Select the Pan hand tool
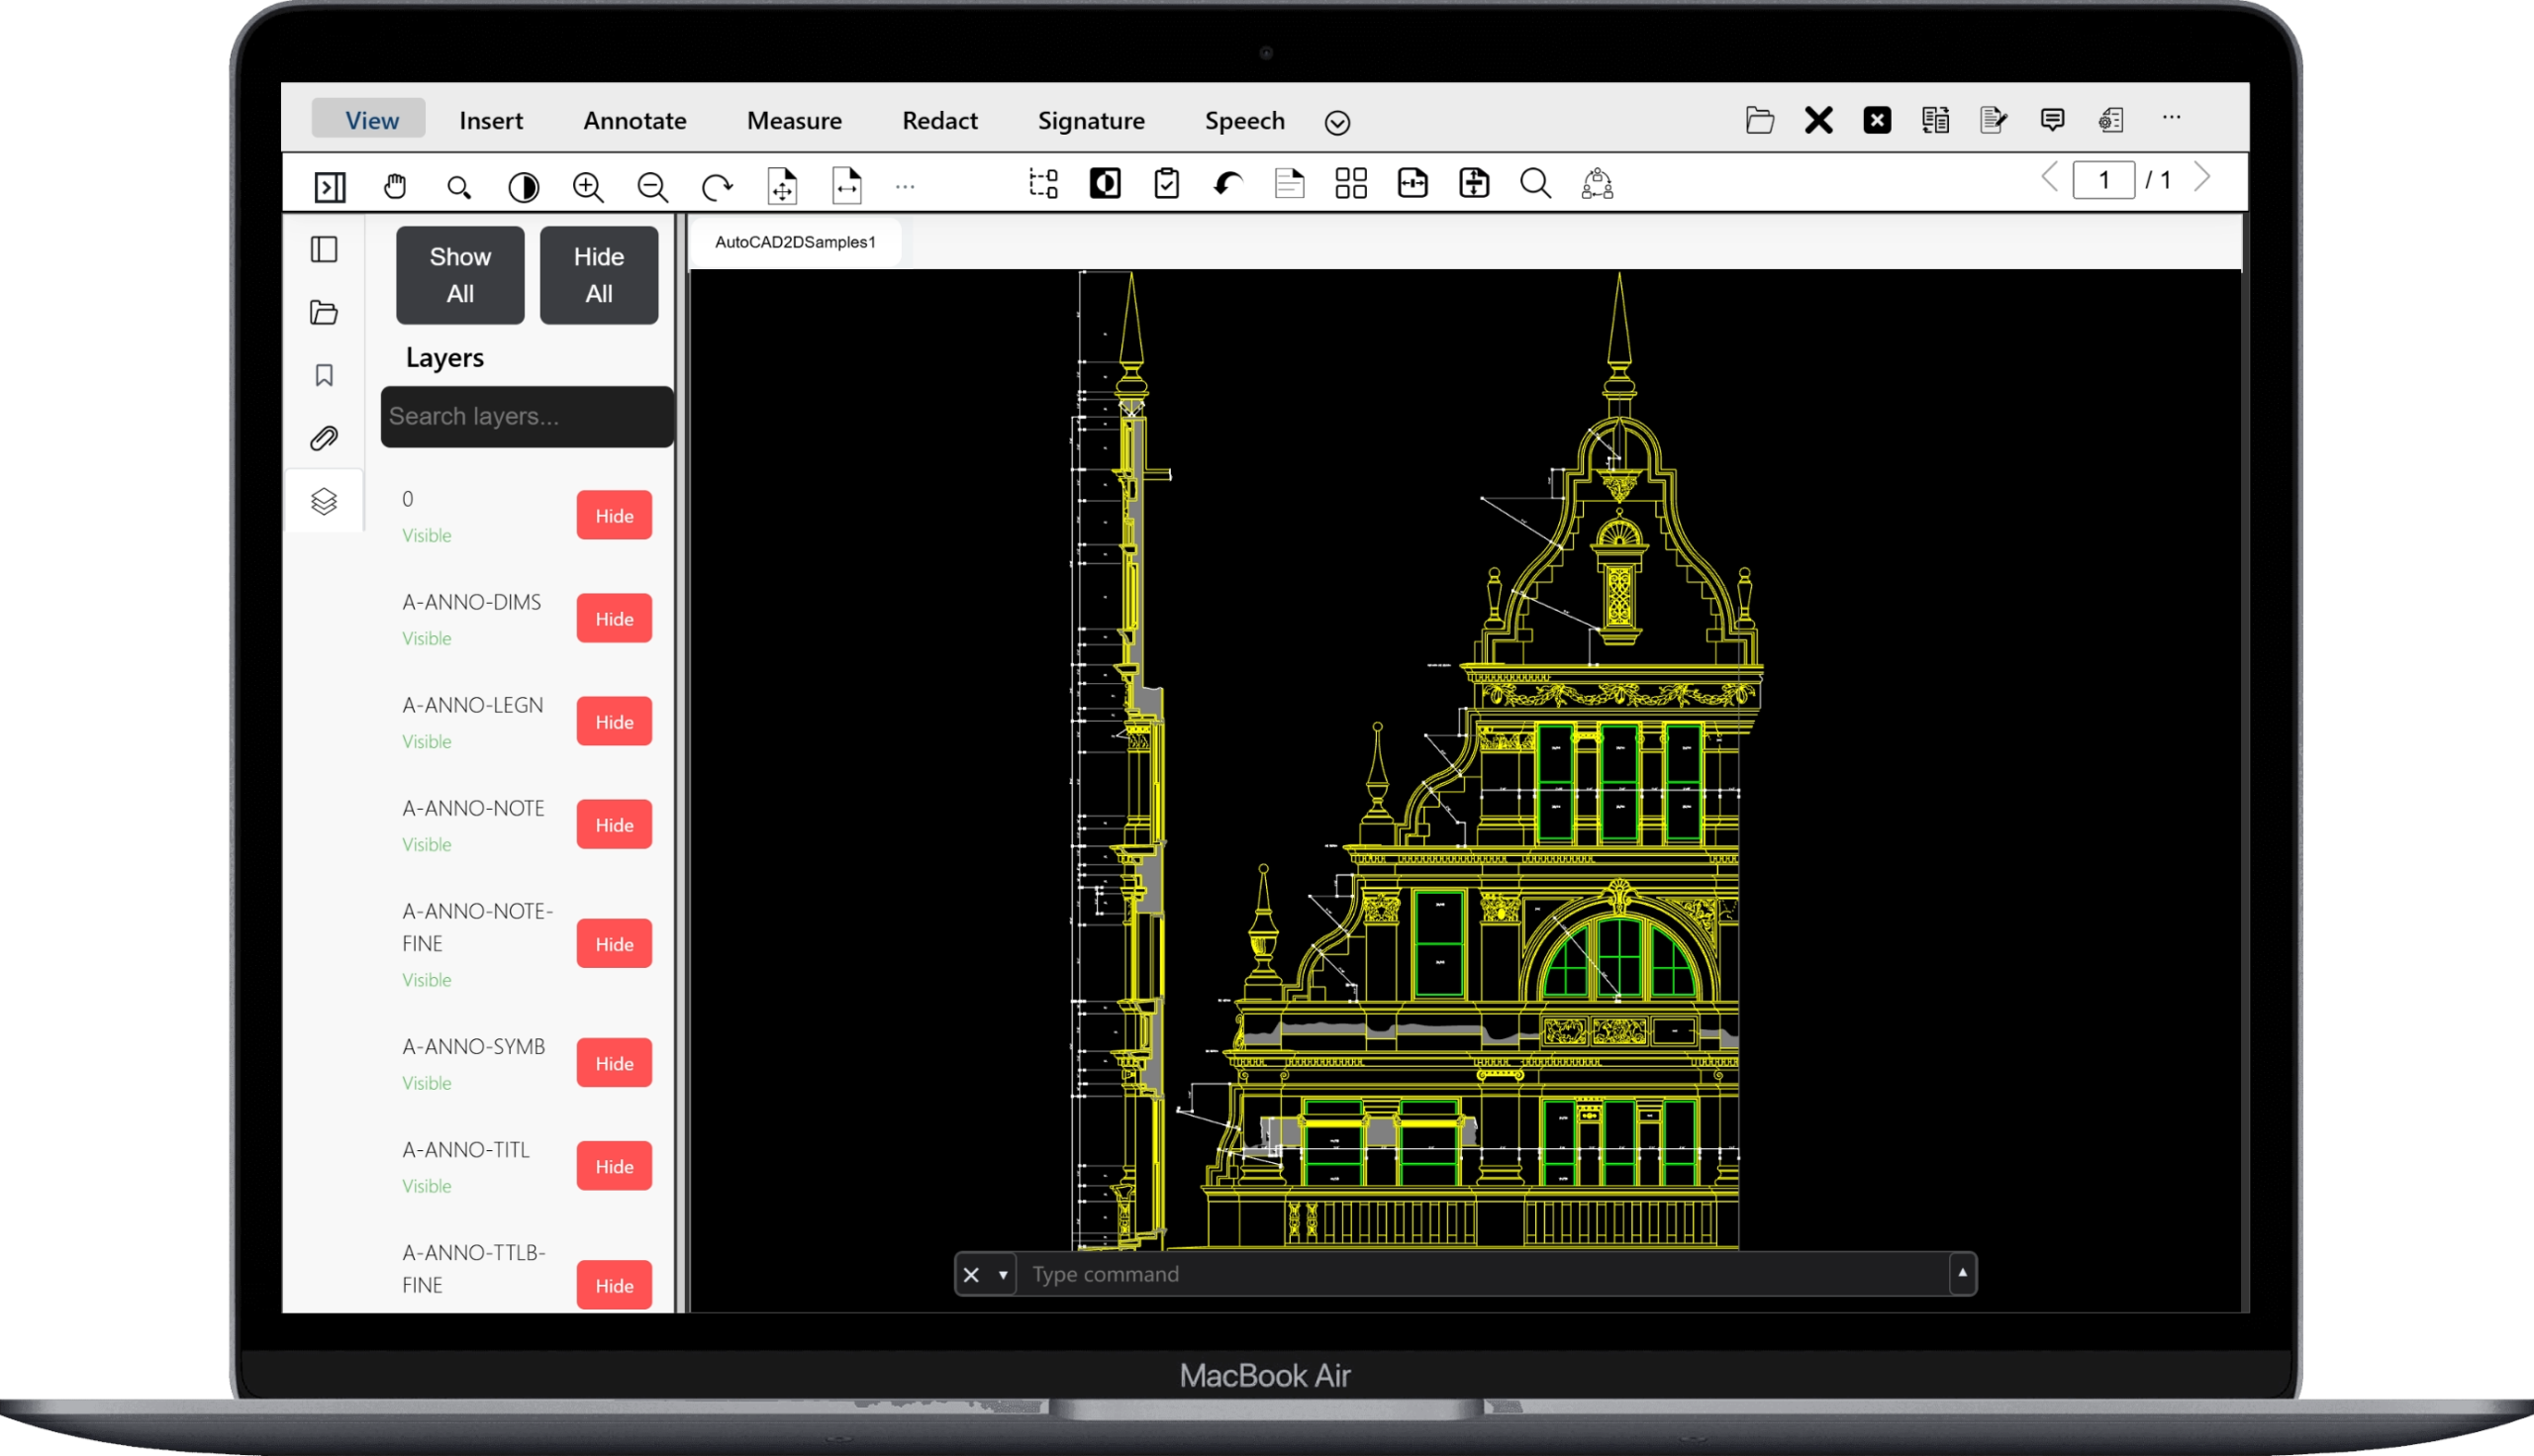 [x=395, y=186]
